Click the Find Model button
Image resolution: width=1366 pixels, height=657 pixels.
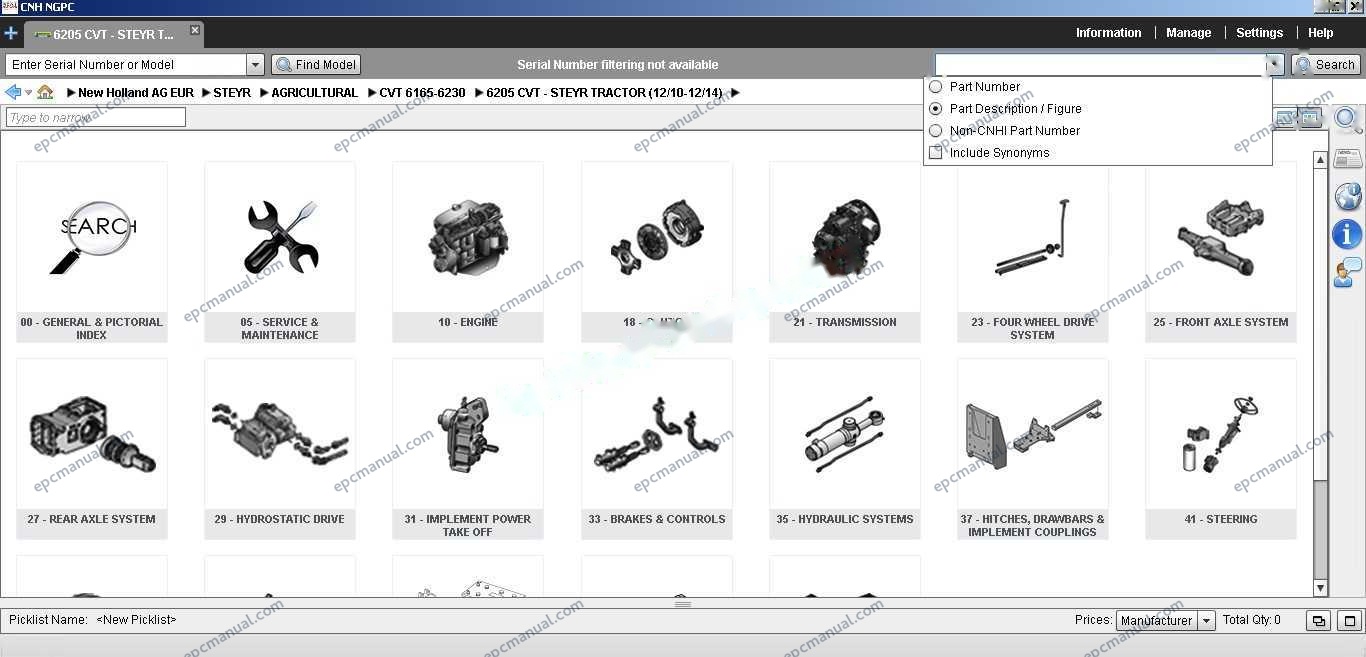[x=316, y=65]
